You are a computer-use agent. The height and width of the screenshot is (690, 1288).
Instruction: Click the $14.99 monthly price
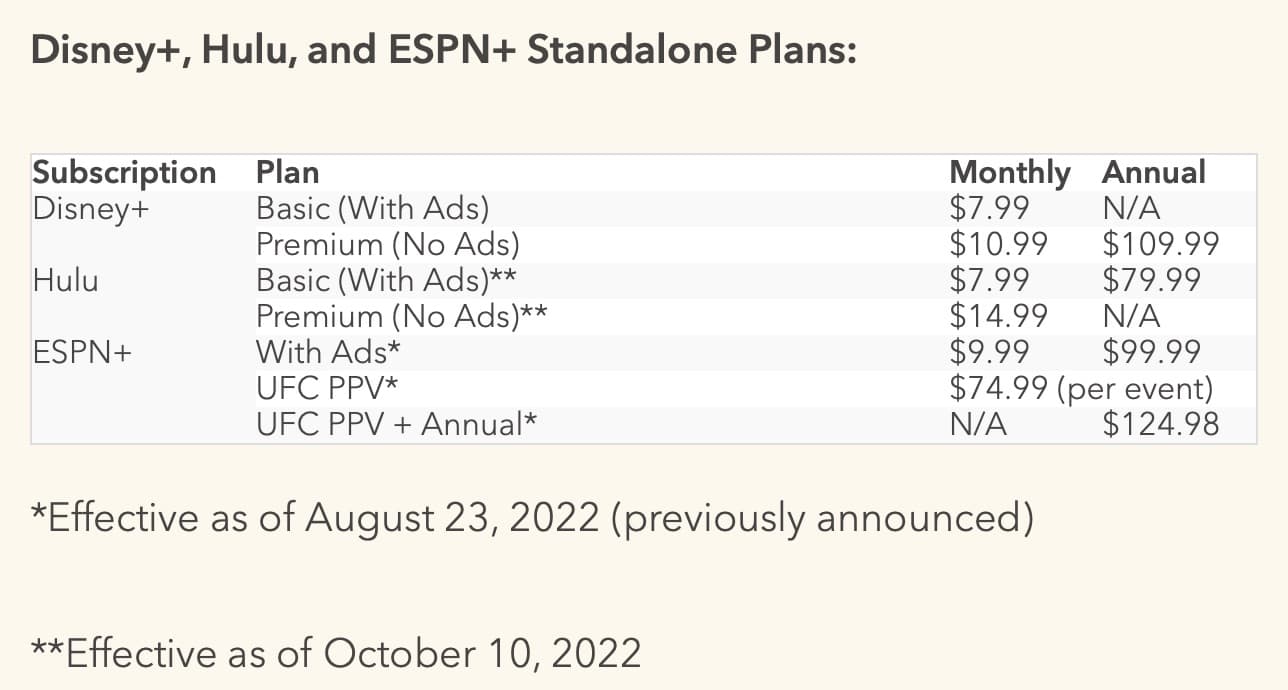pos(998,316)
